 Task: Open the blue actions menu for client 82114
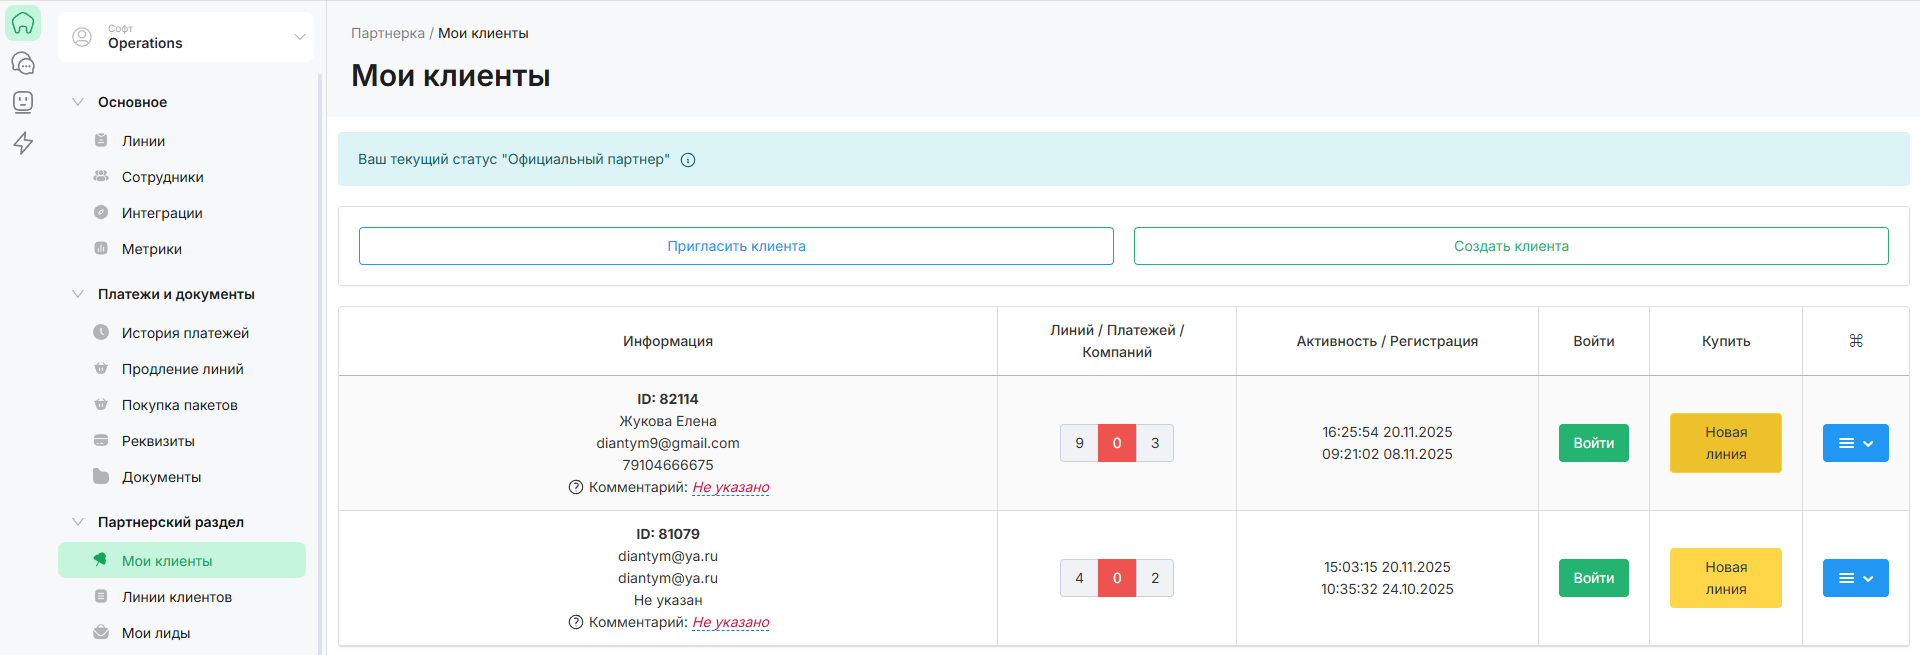(1855, 443)
